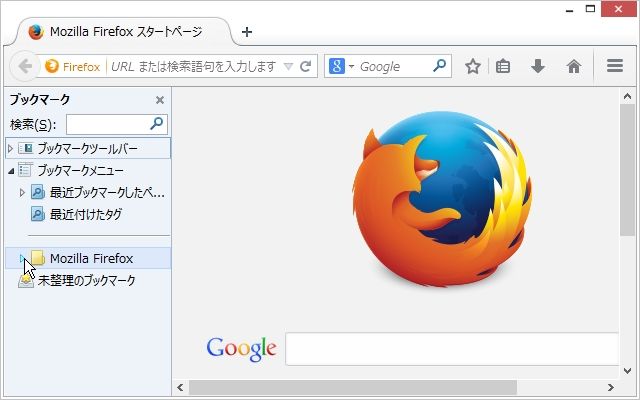Go to home page icon
This screenshot has width=640, height=400.
573,66
